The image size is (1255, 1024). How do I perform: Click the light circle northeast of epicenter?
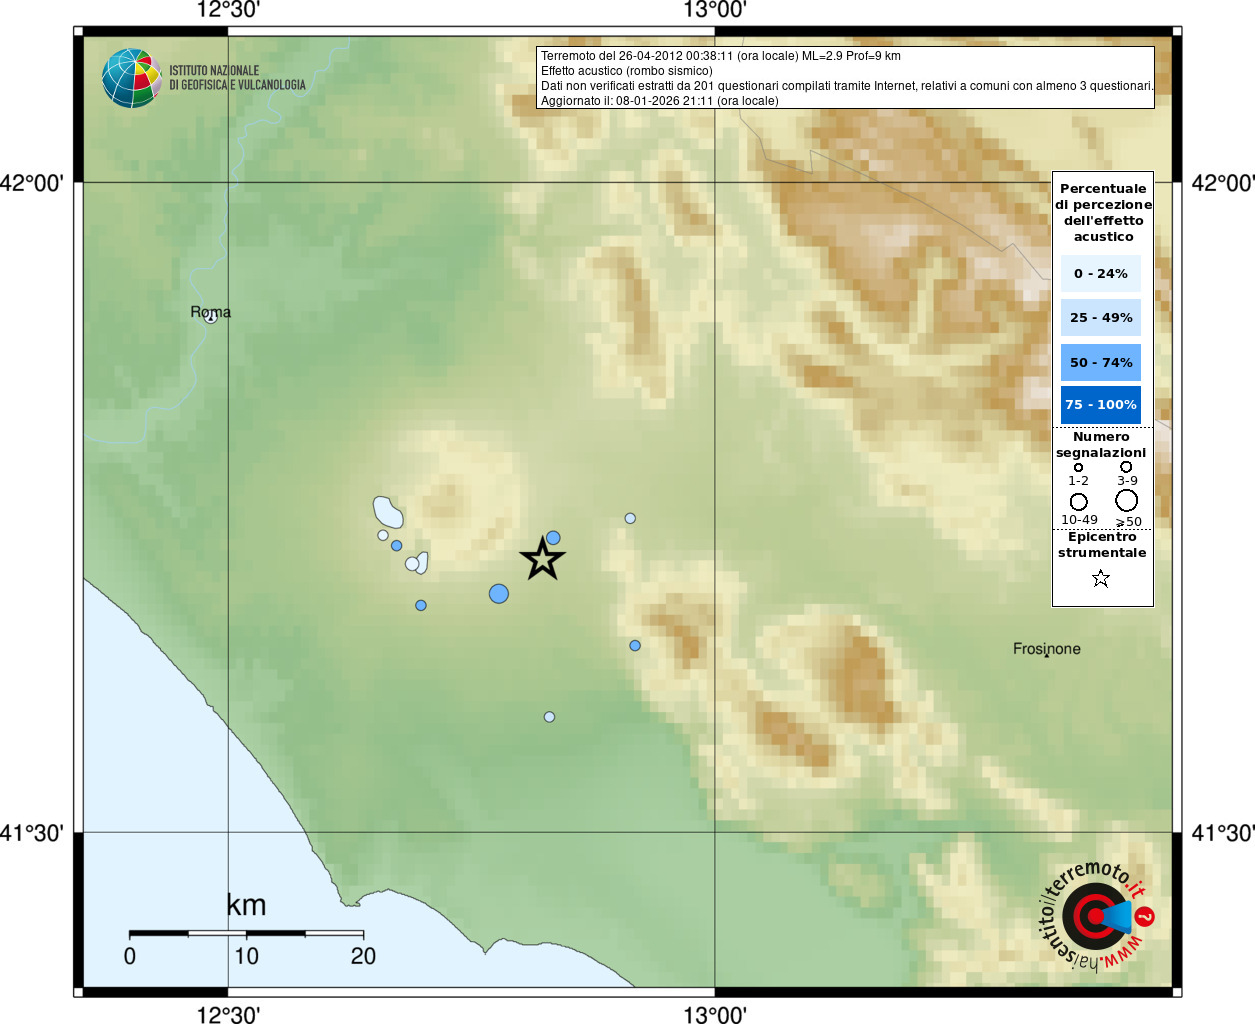pyautogui.click(x=630, y=518)
